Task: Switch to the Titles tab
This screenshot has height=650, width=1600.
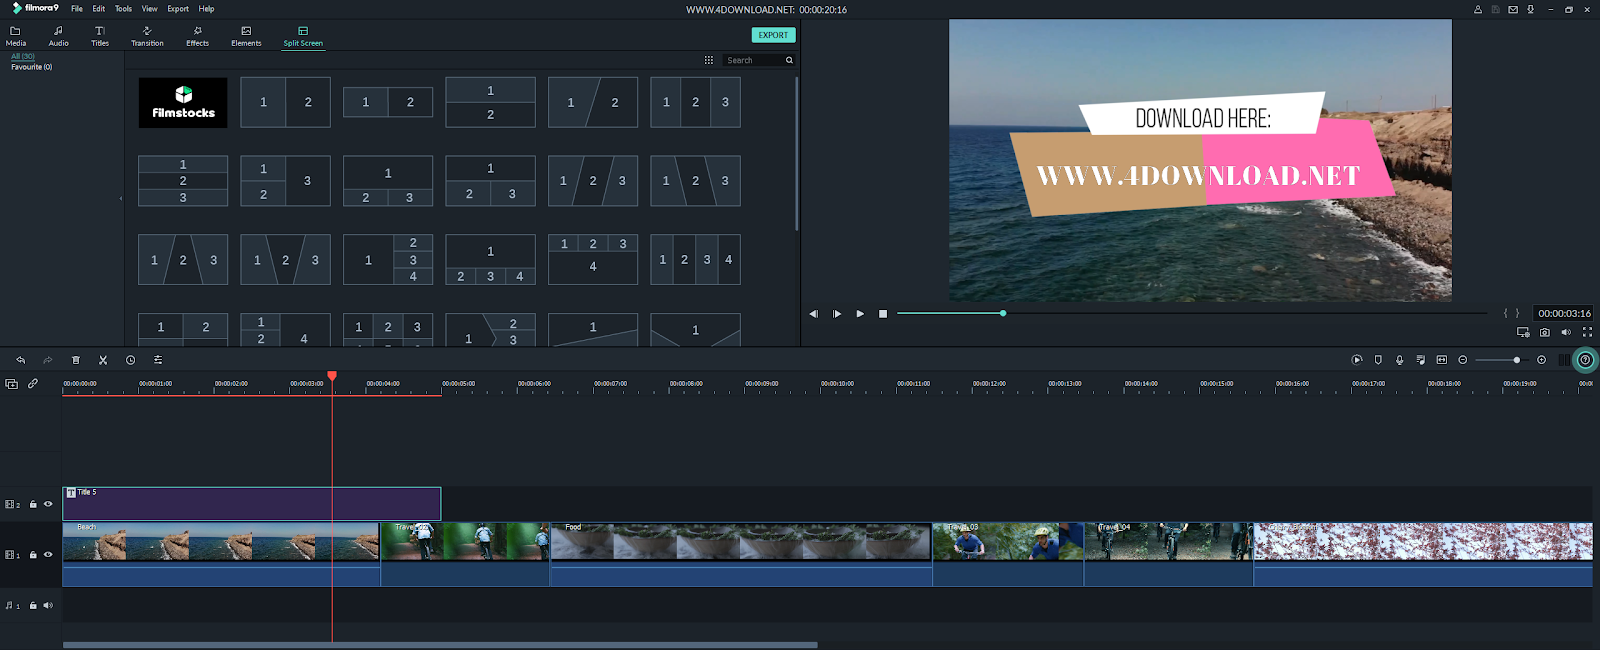Action: [x=100, y=36]
